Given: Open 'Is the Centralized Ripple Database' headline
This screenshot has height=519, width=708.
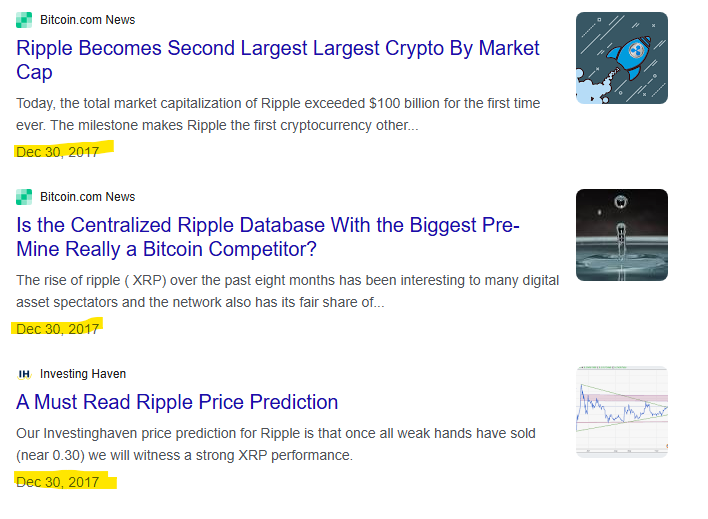Looking at the screenshot, I should (x=268, y=237).
